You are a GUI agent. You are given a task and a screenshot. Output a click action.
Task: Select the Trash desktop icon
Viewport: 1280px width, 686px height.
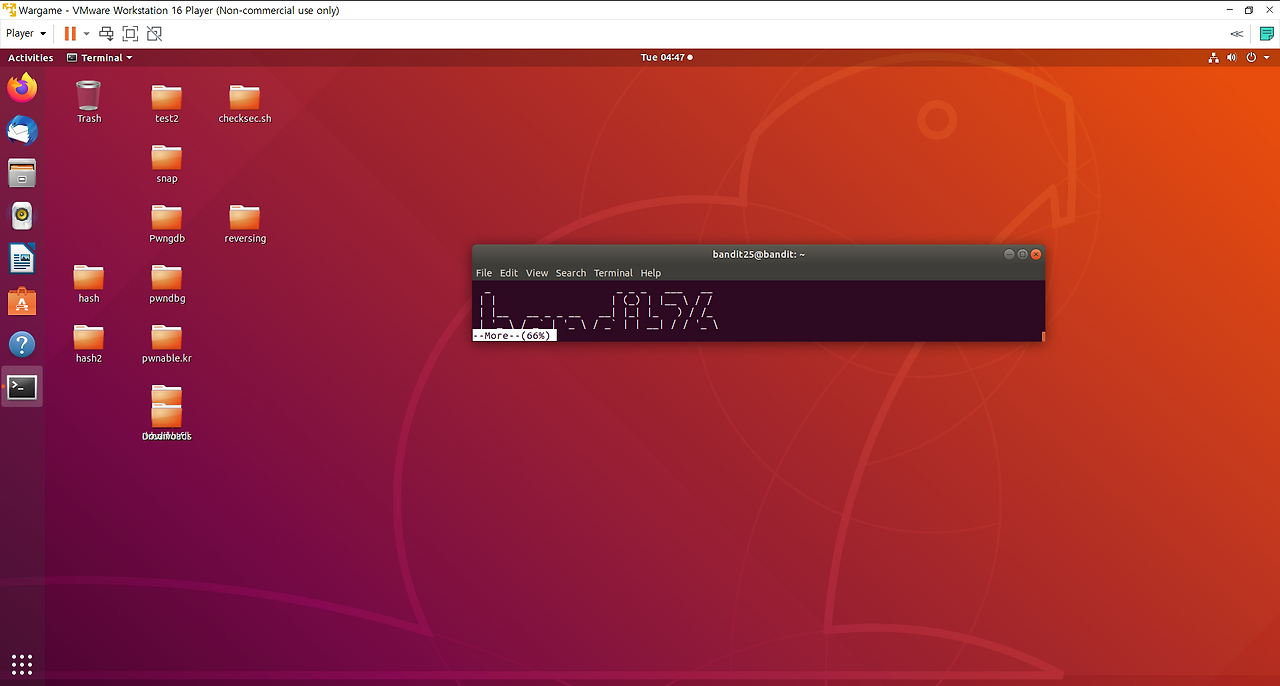pos(89,102)
